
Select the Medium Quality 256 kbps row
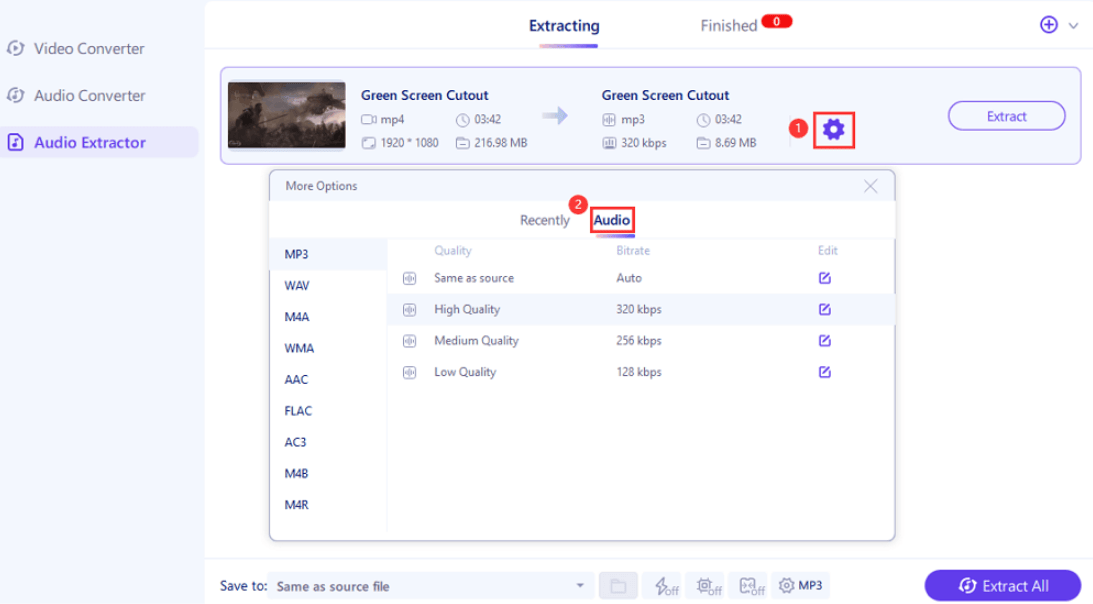(641, 341)
